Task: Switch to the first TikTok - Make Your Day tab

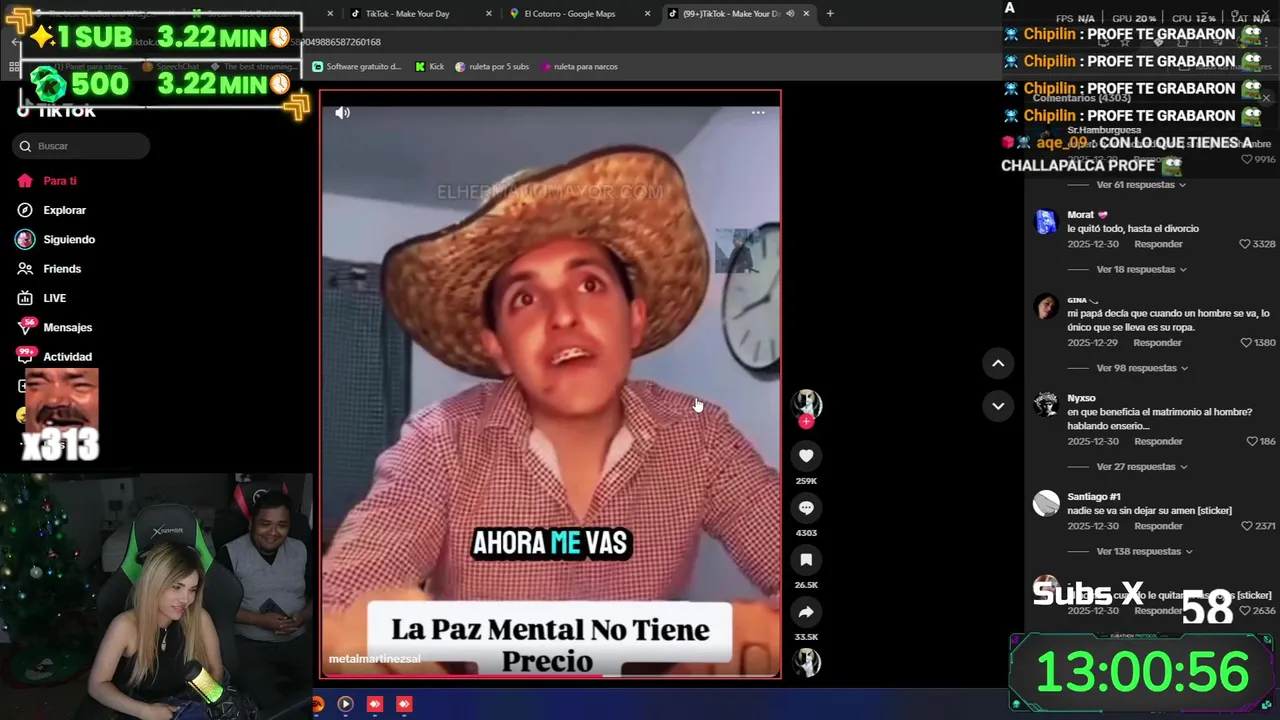Action: point(405,14)
